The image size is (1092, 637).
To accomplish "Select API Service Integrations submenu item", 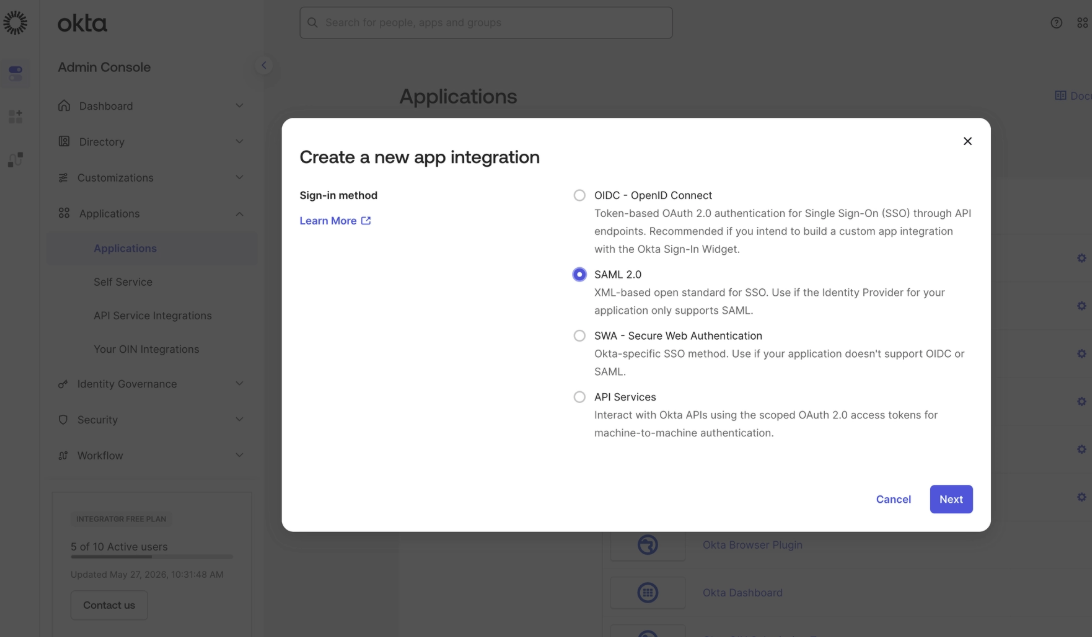I will (152, 315).
